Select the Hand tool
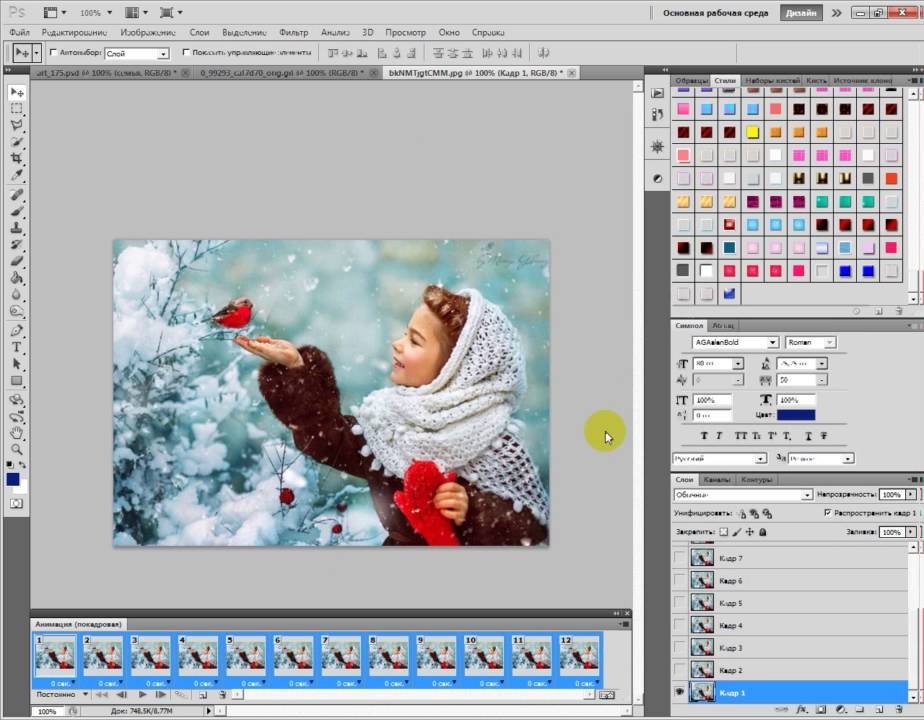 (16, 434)
